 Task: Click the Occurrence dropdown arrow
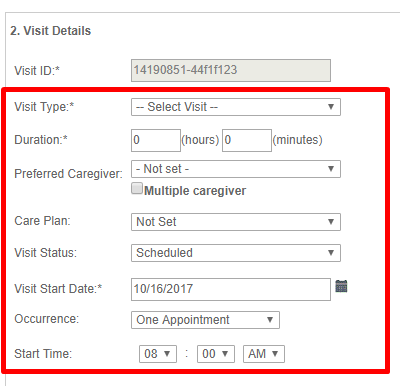[270, 320]
